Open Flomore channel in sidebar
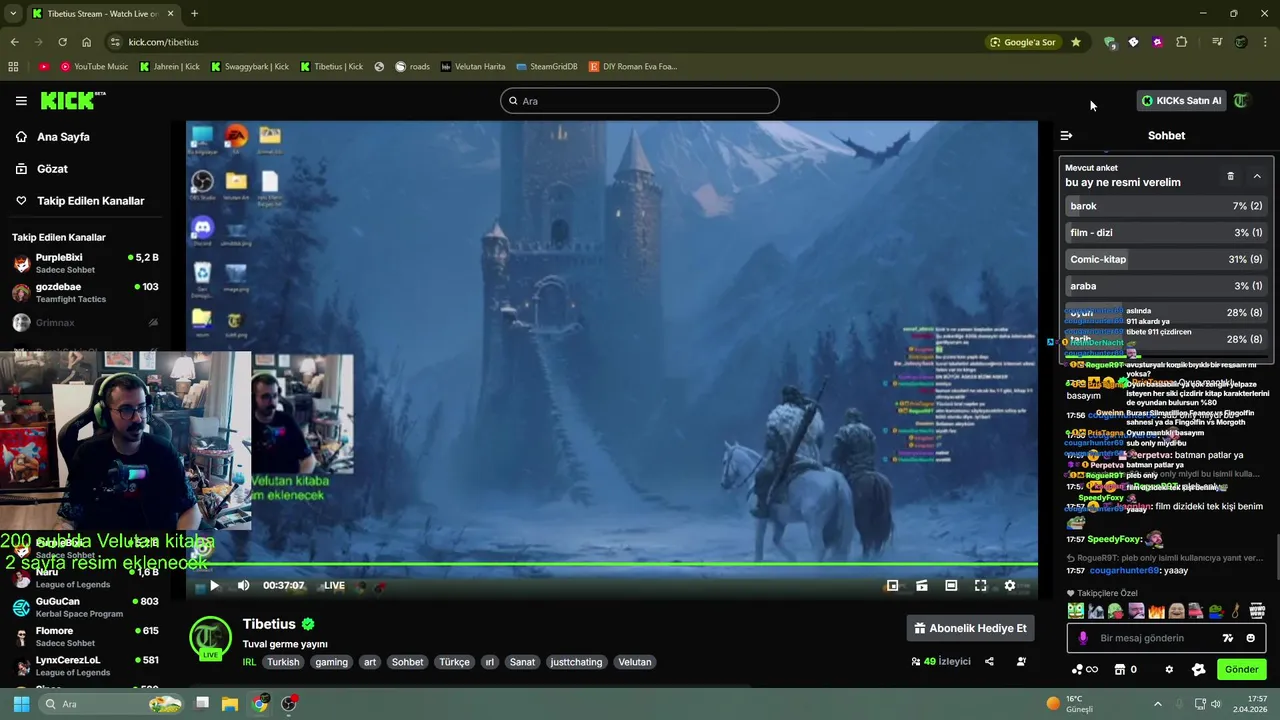 click(85, 636)
